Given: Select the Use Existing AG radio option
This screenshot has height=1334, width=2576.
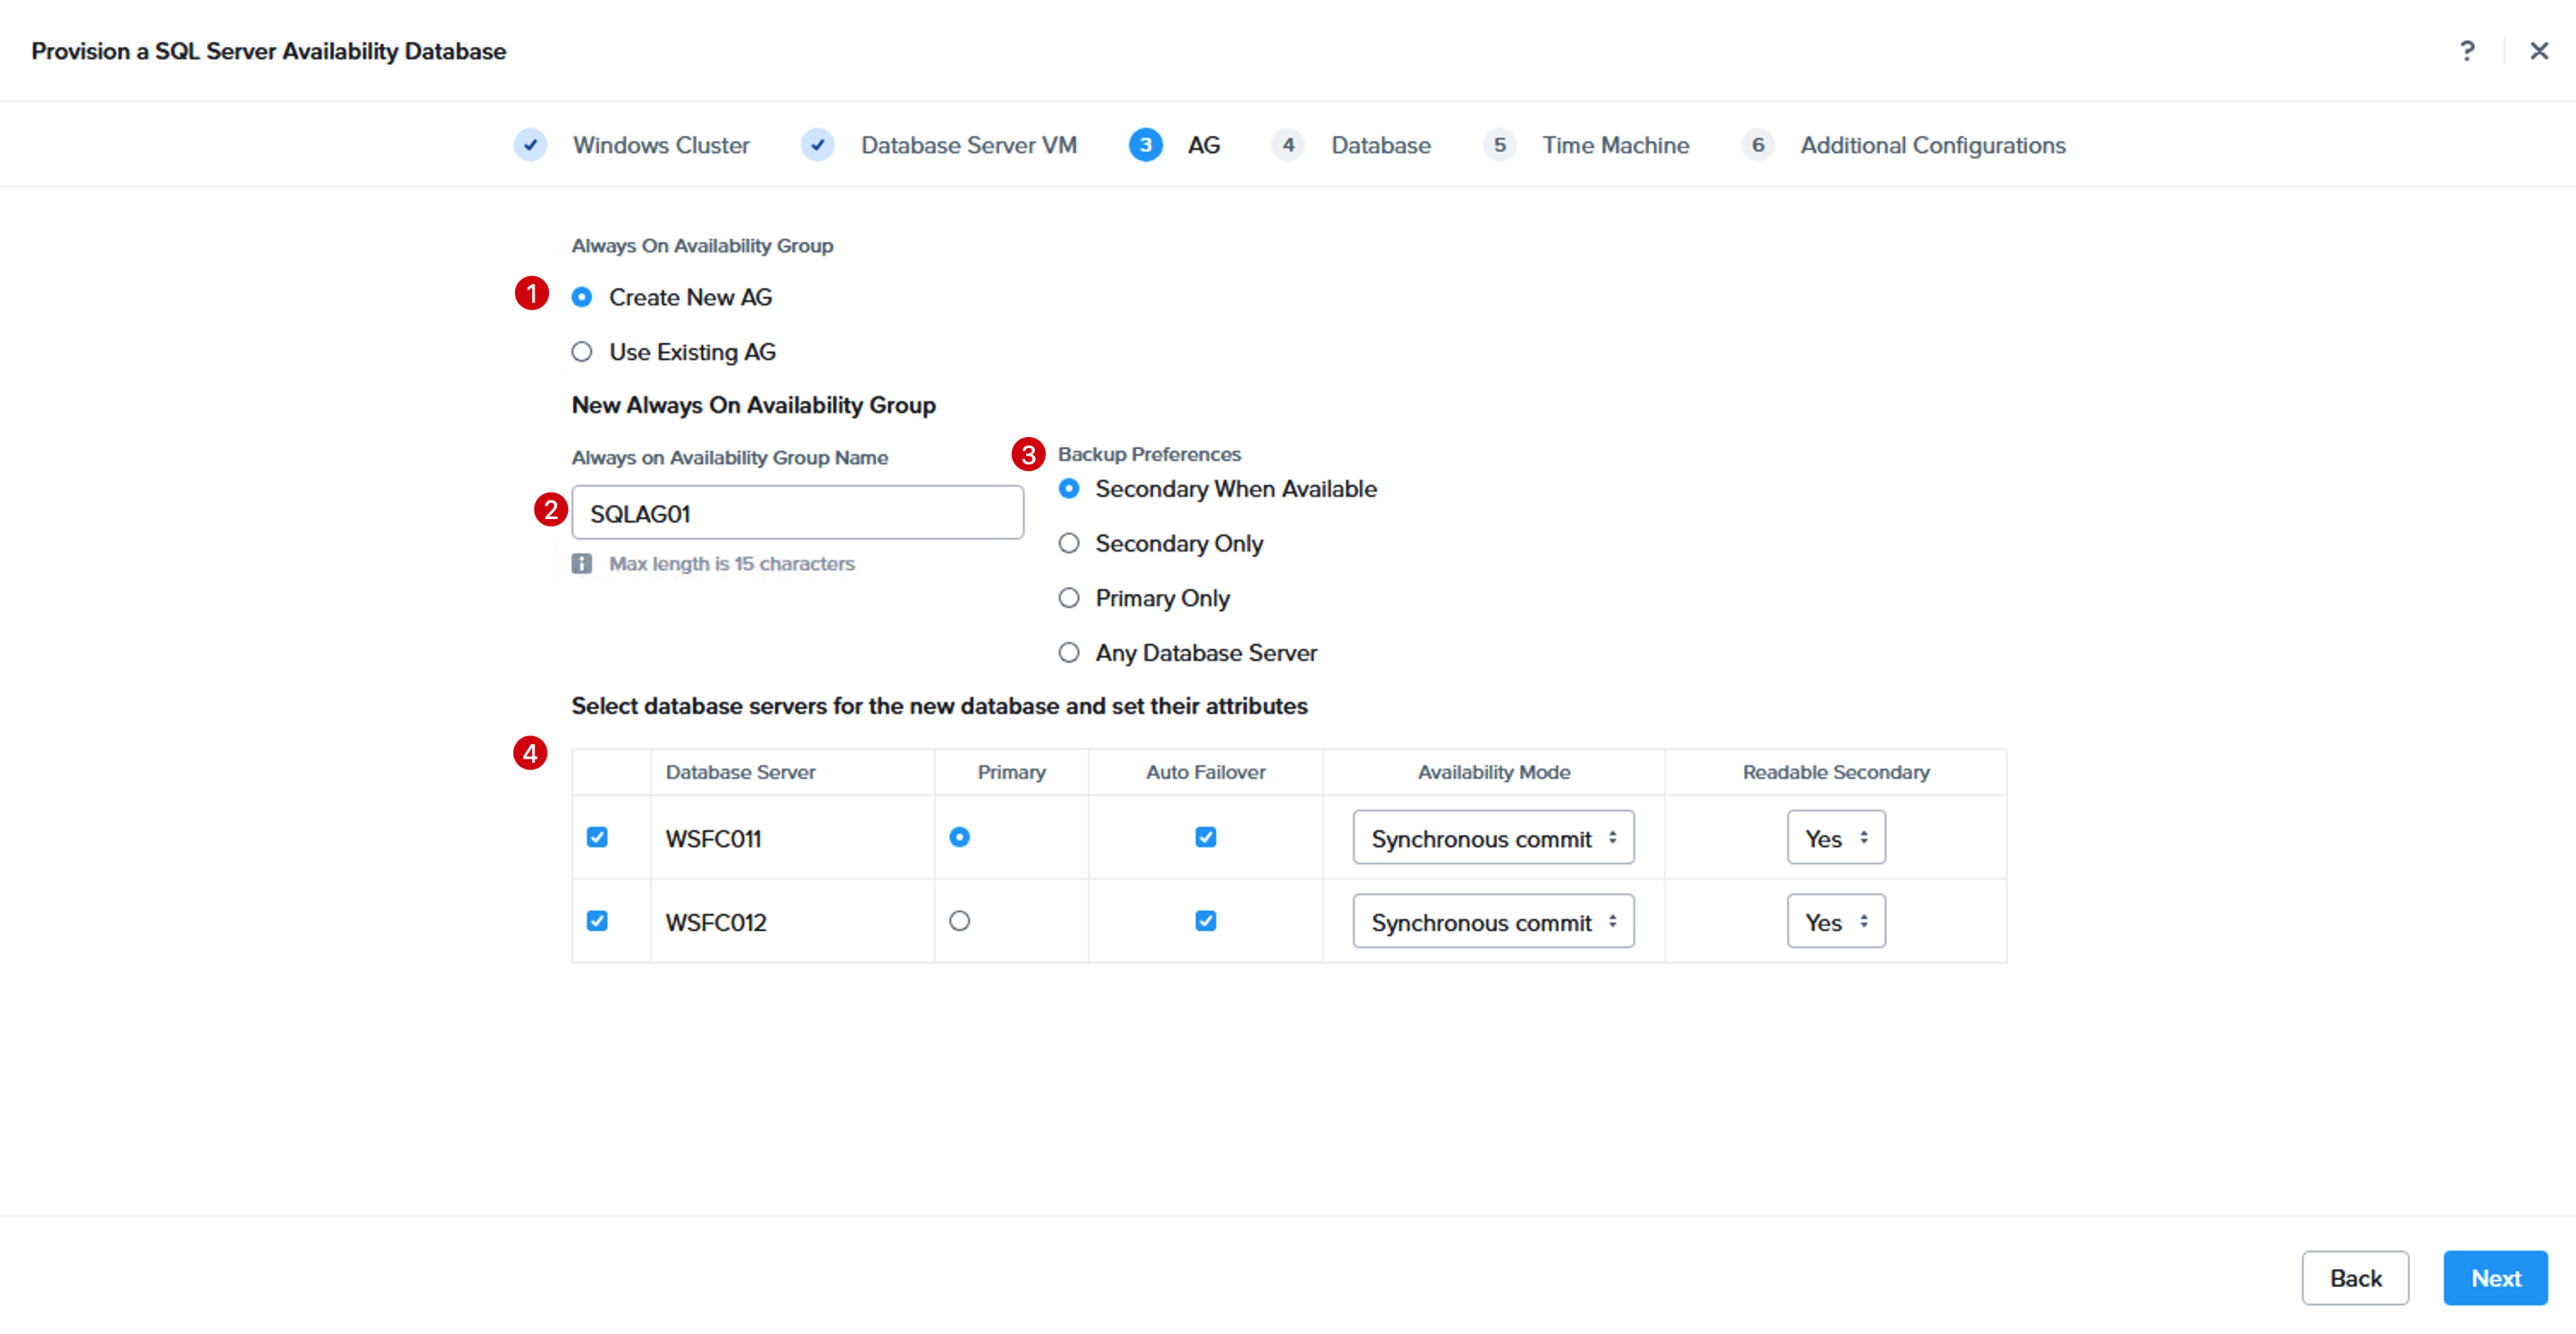Looking at the screenshot, I should (582, 352).
